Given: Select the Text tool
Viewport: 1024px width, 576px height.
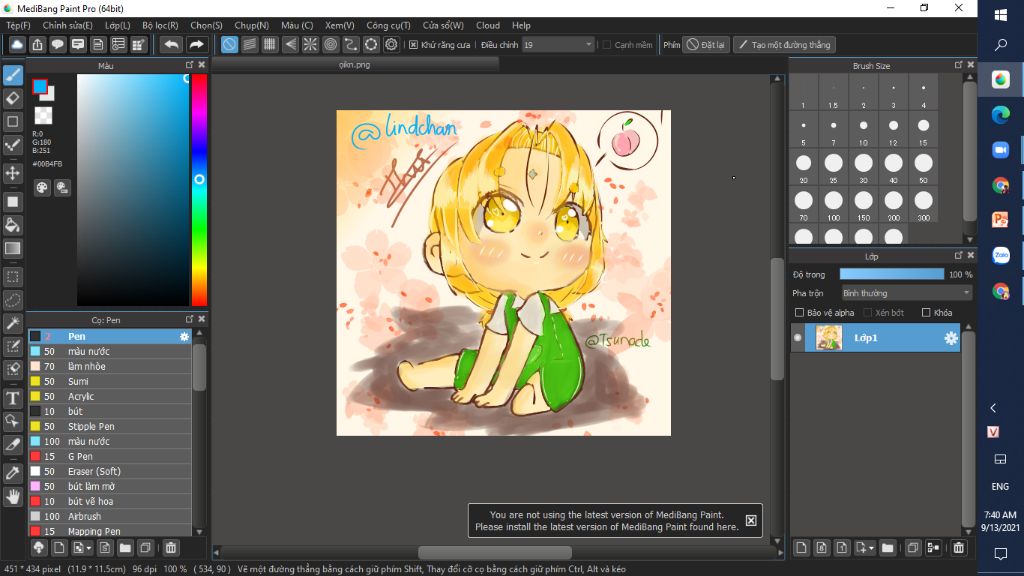Looking at the screenshot, I should click(12, 398).
